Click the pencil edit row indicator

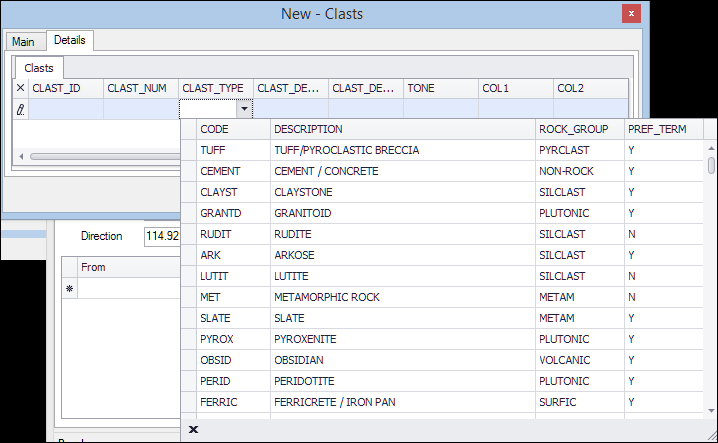[20, 109]
